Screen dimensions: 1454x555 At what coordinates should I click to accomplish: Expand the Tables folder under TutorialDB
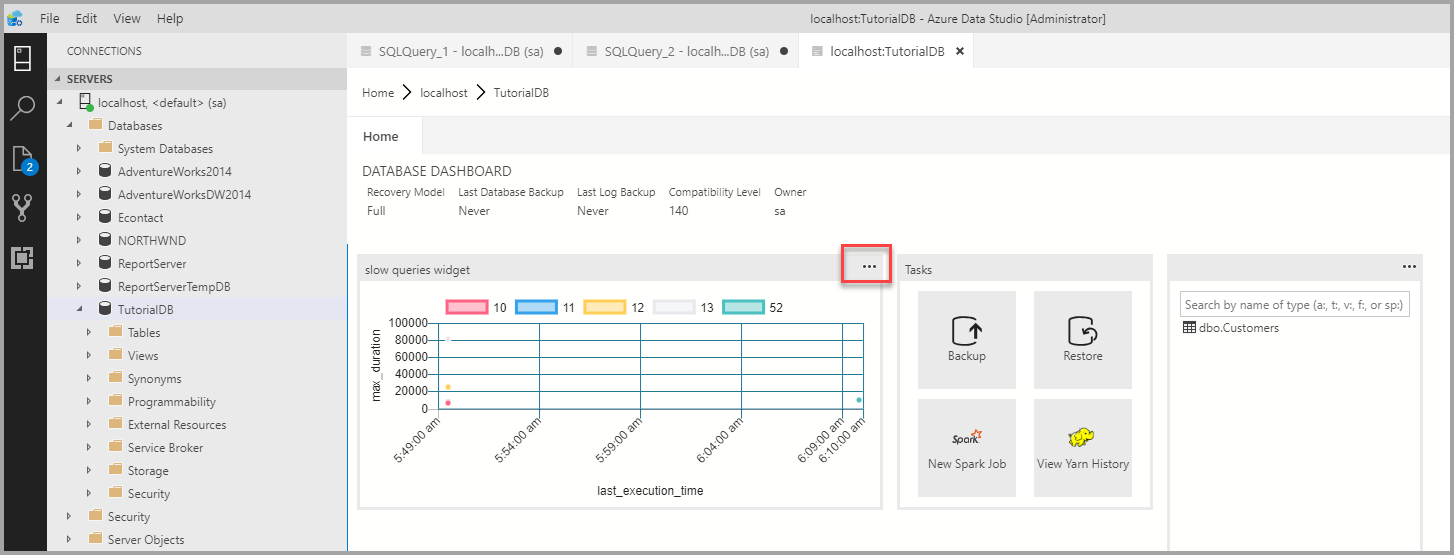pyautogui.click(x=90, y=332)
